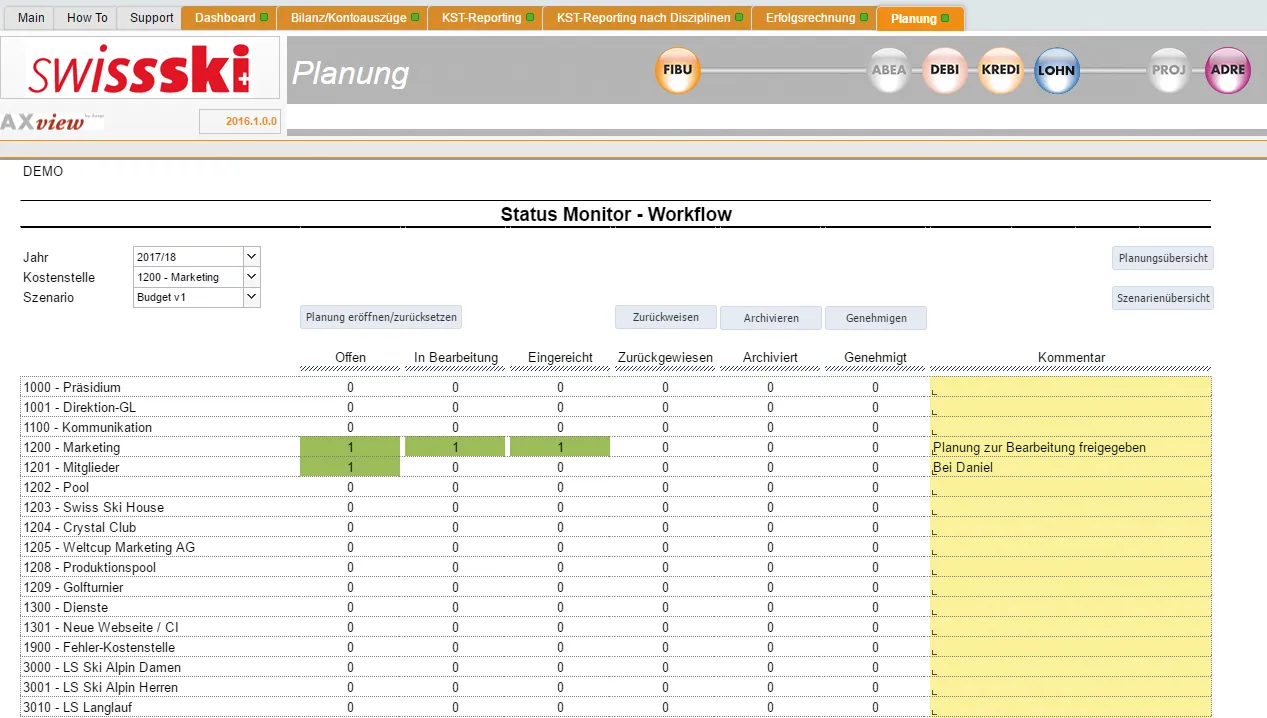Click the Zurückgewiesen column header
This screenshot has height=718, width=1267.
(665, 358)
